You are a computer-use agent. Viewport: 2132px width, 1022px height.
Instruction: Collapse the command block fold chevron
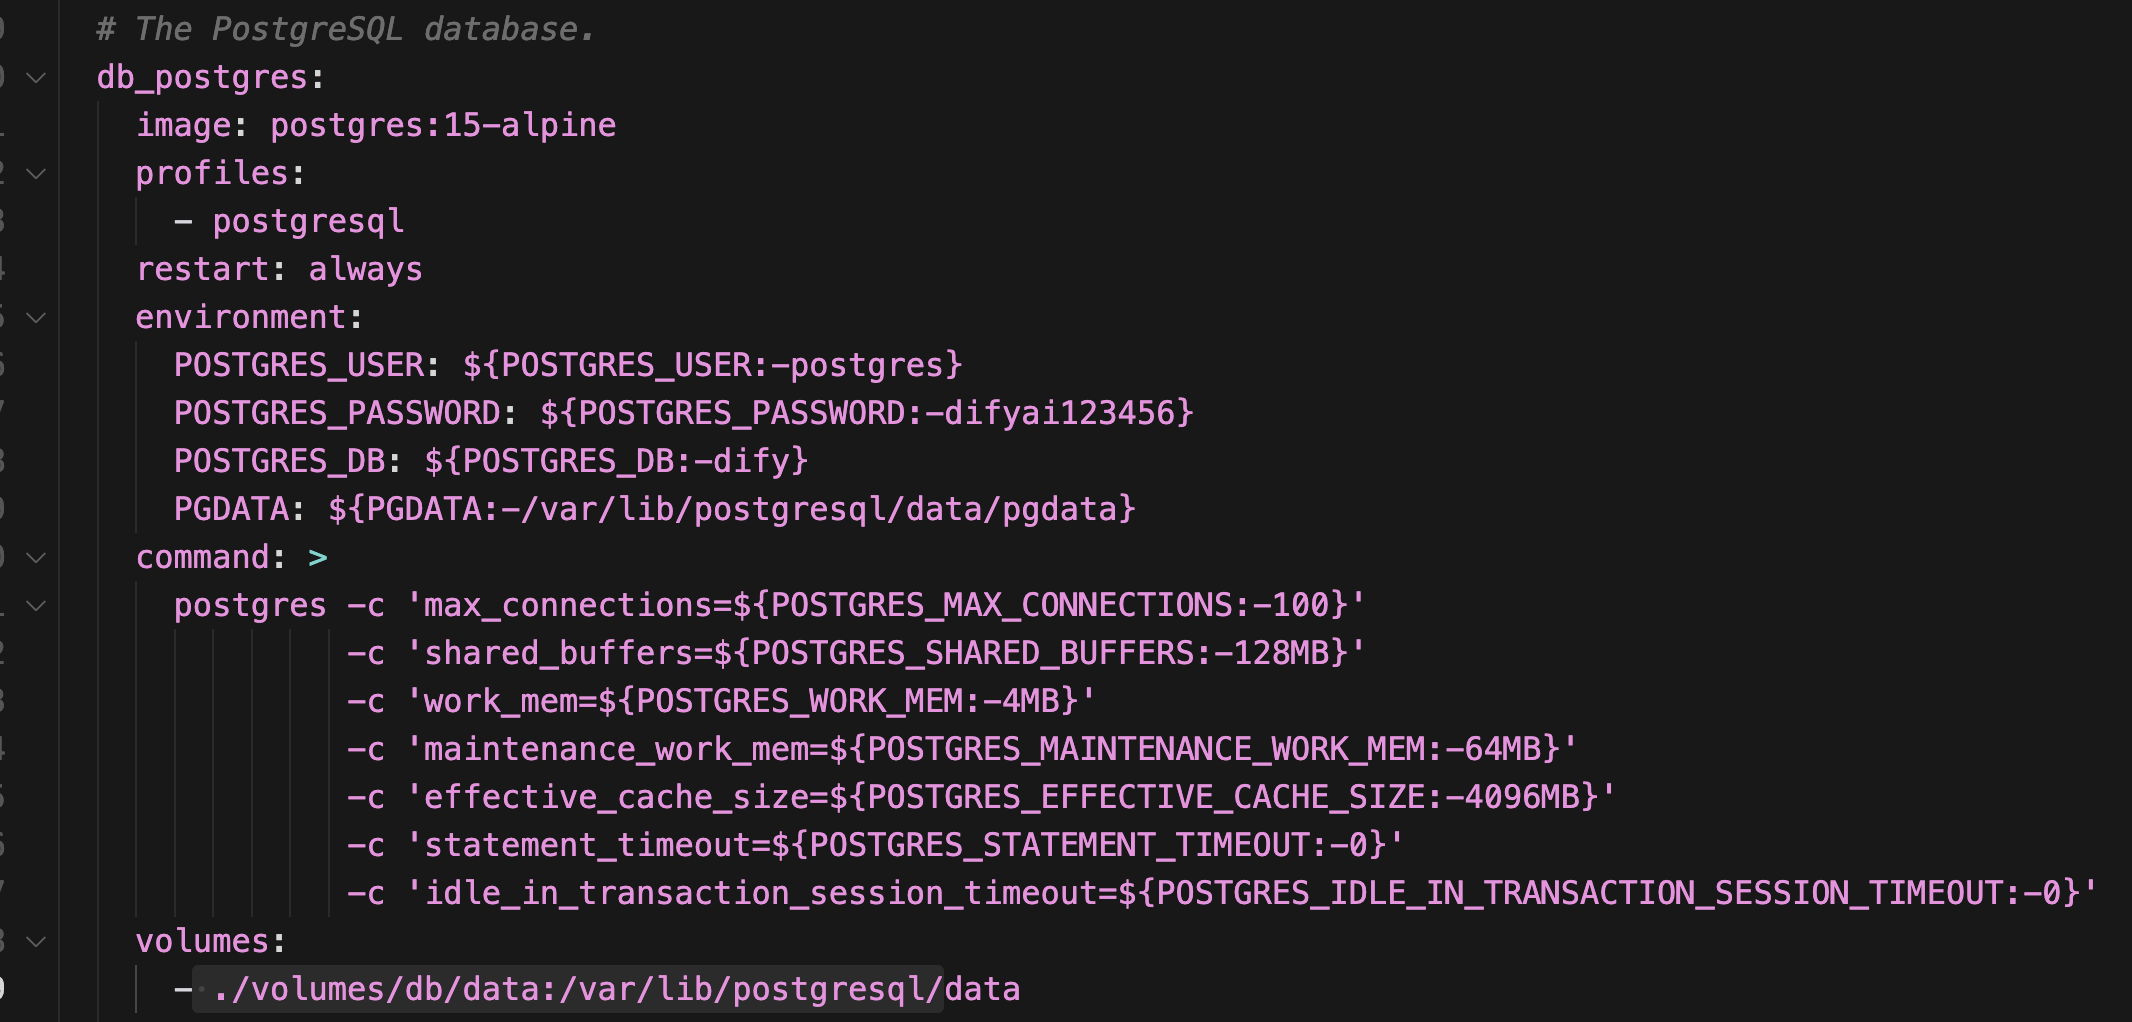[x=36, y=558]
